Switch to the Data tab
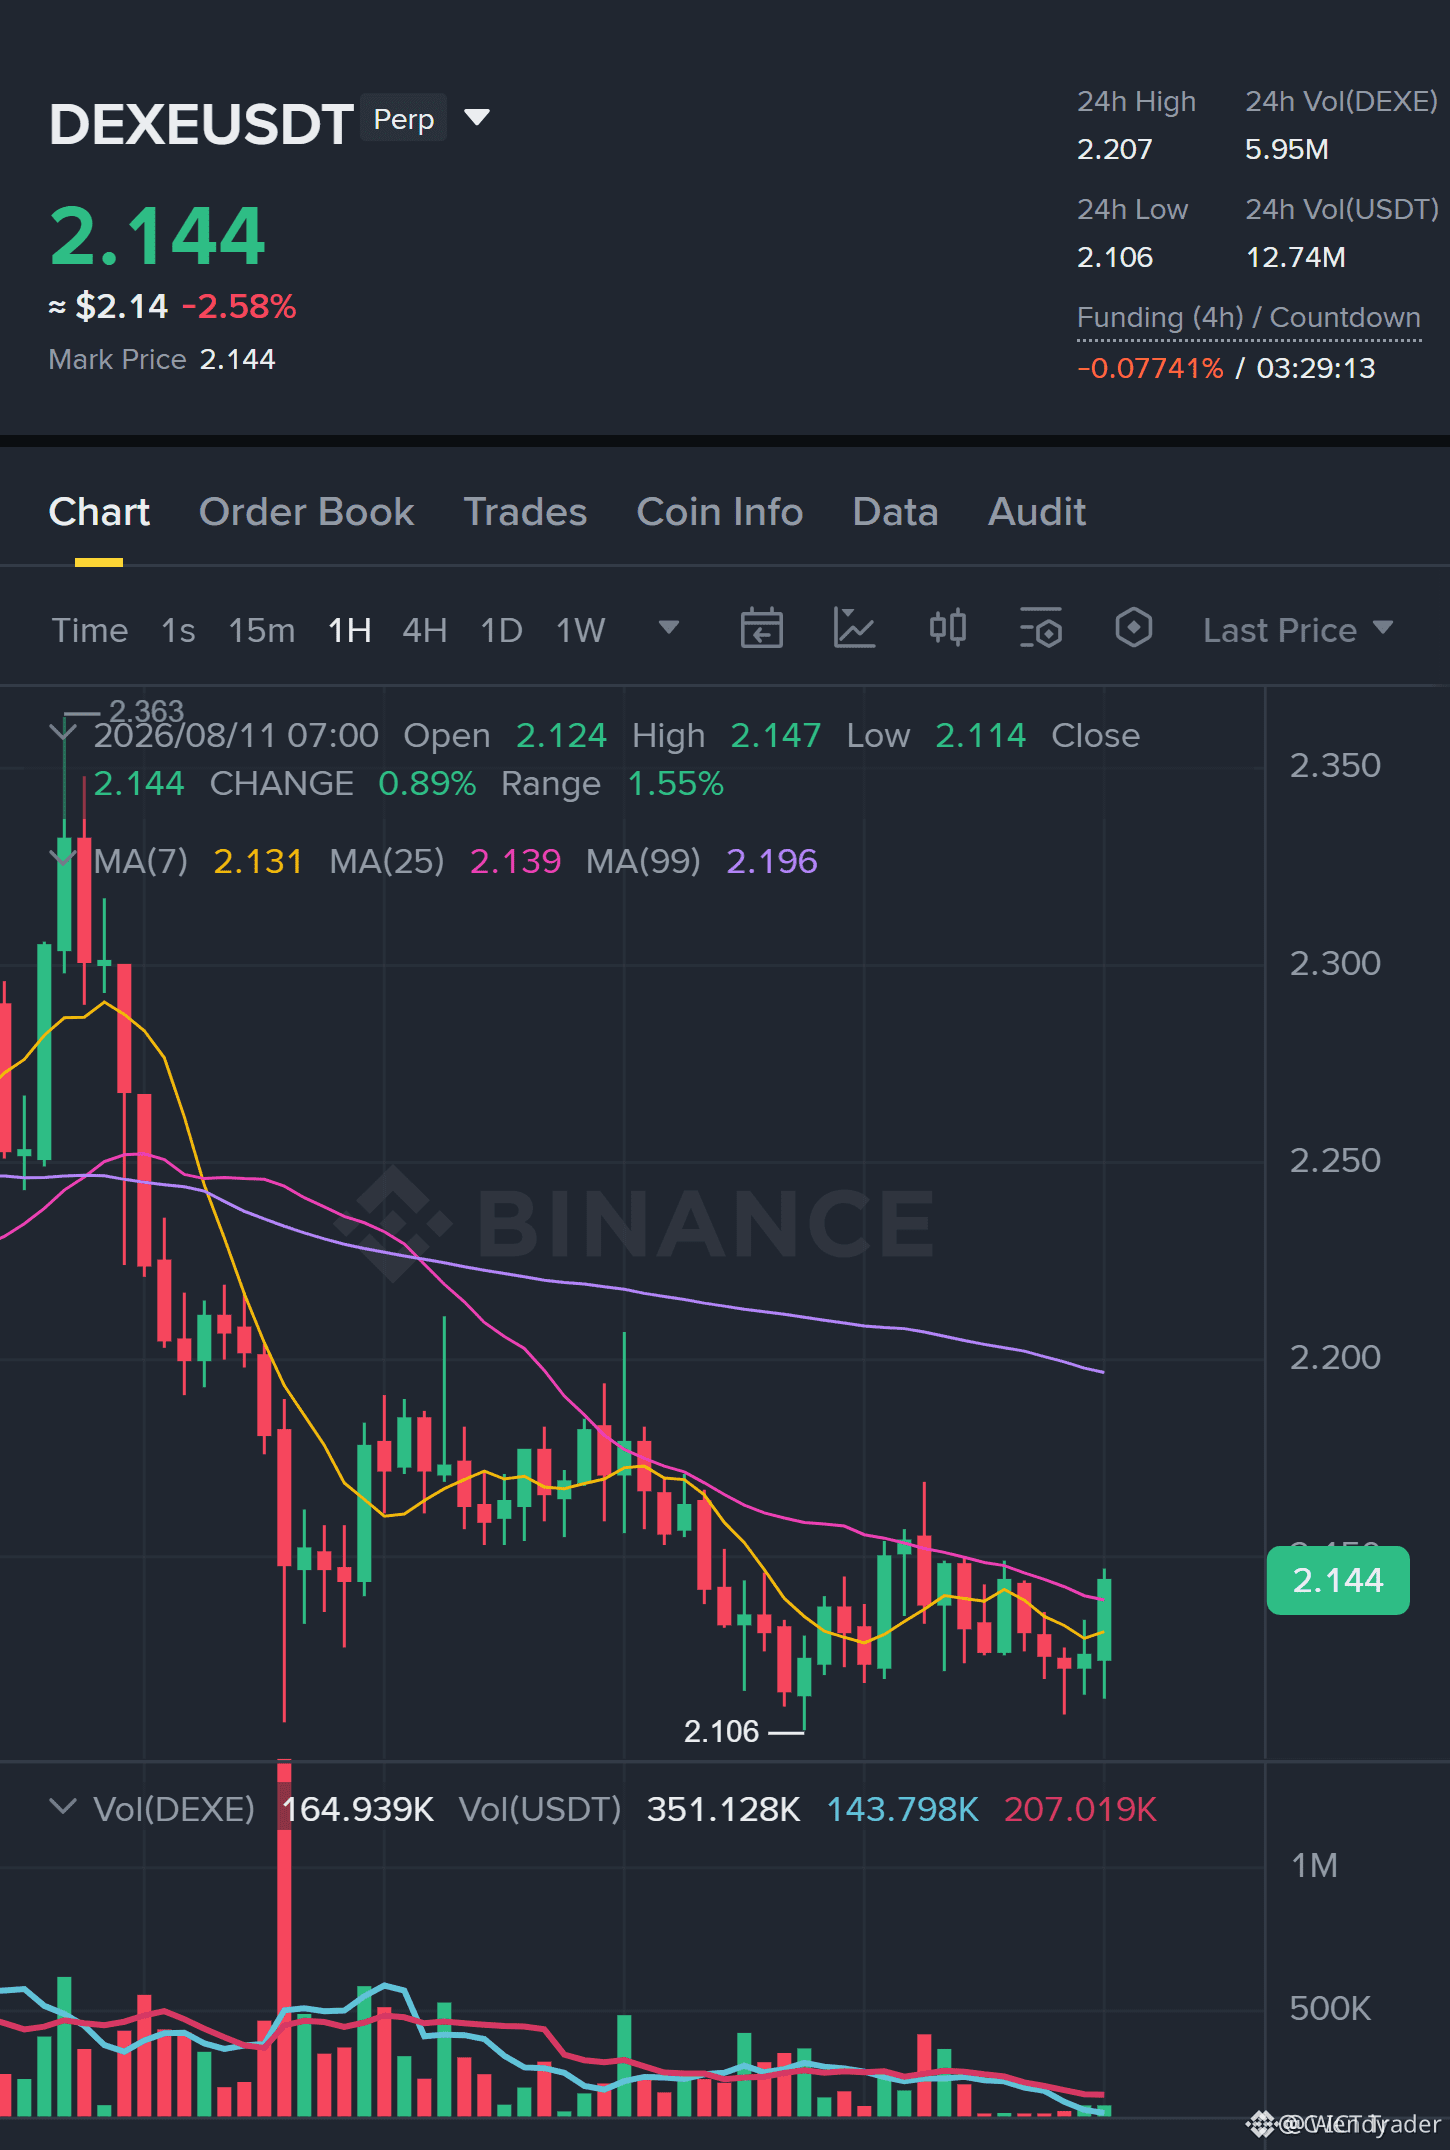Screen dimensions: 1450x2150 pyautogui.click(x=895, y=512)
